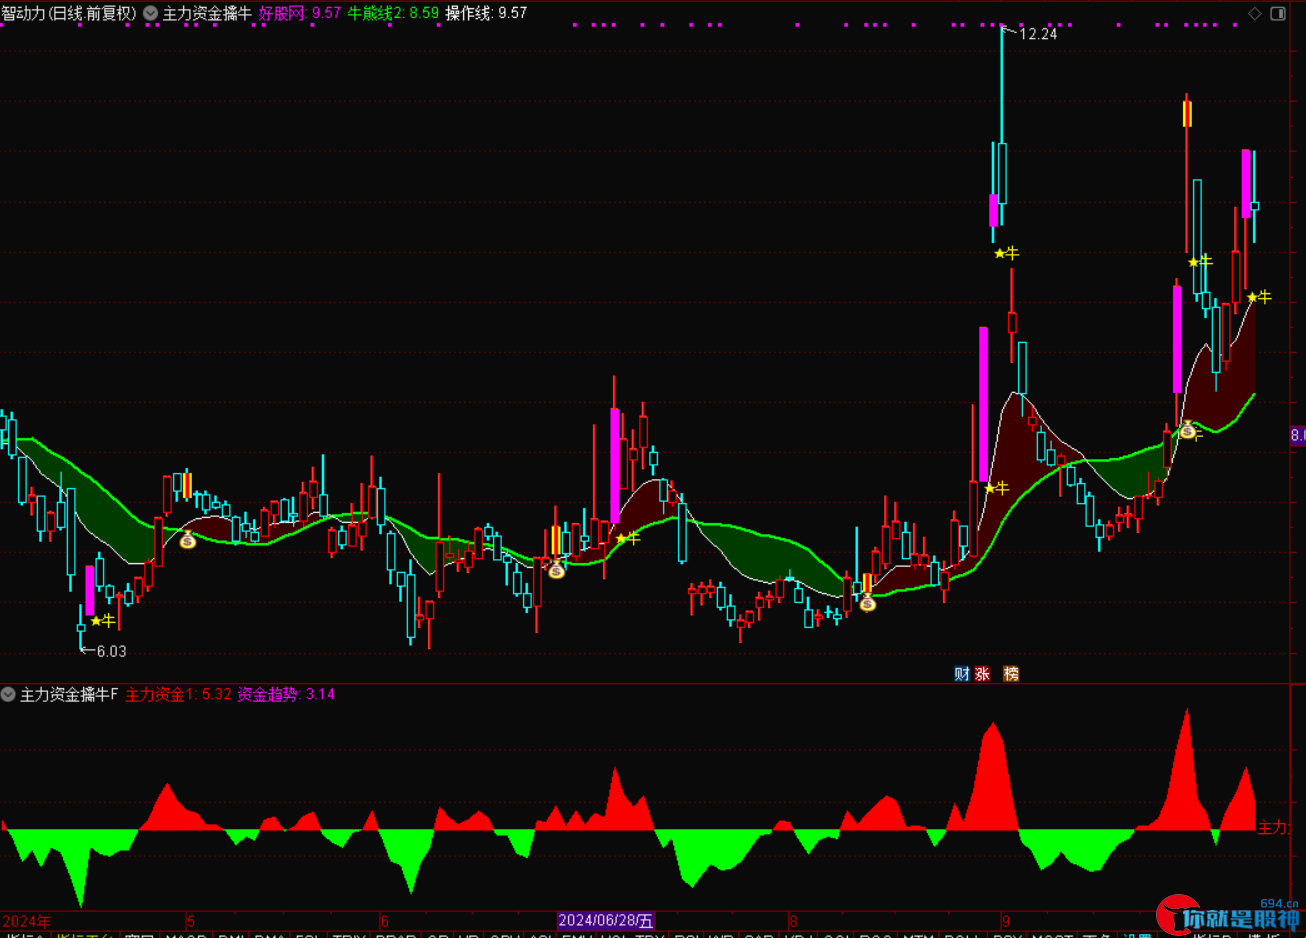The width and height of the screenshot is (1306, 938).
Task: Open dropdown beside 主力资金擒牛F sub-indicator
Action: coord(8,694)
